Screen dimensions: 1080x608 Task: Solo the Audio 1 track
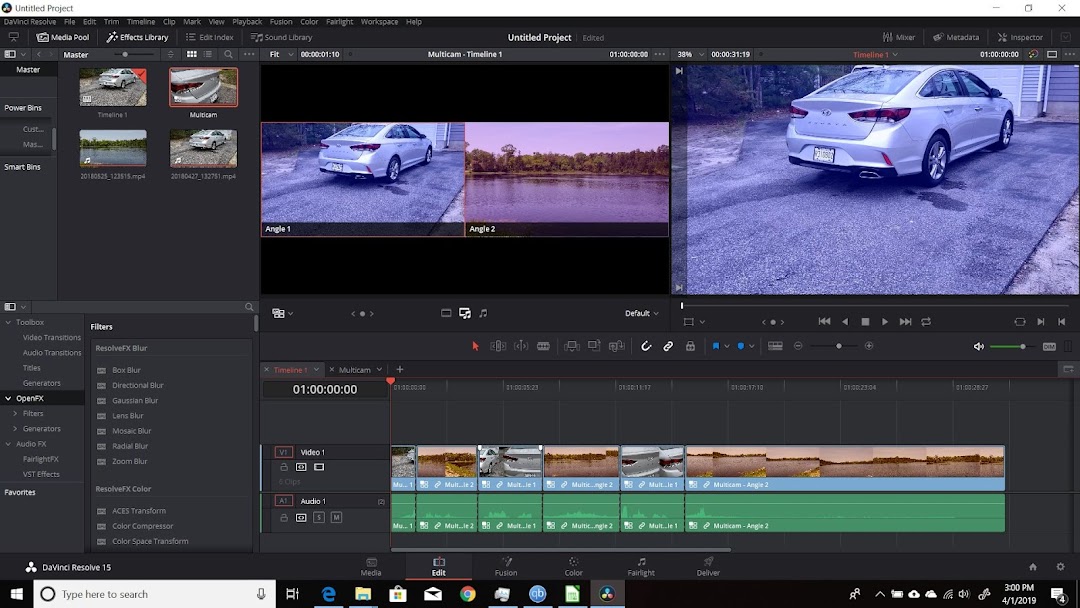tap(319, 517)
